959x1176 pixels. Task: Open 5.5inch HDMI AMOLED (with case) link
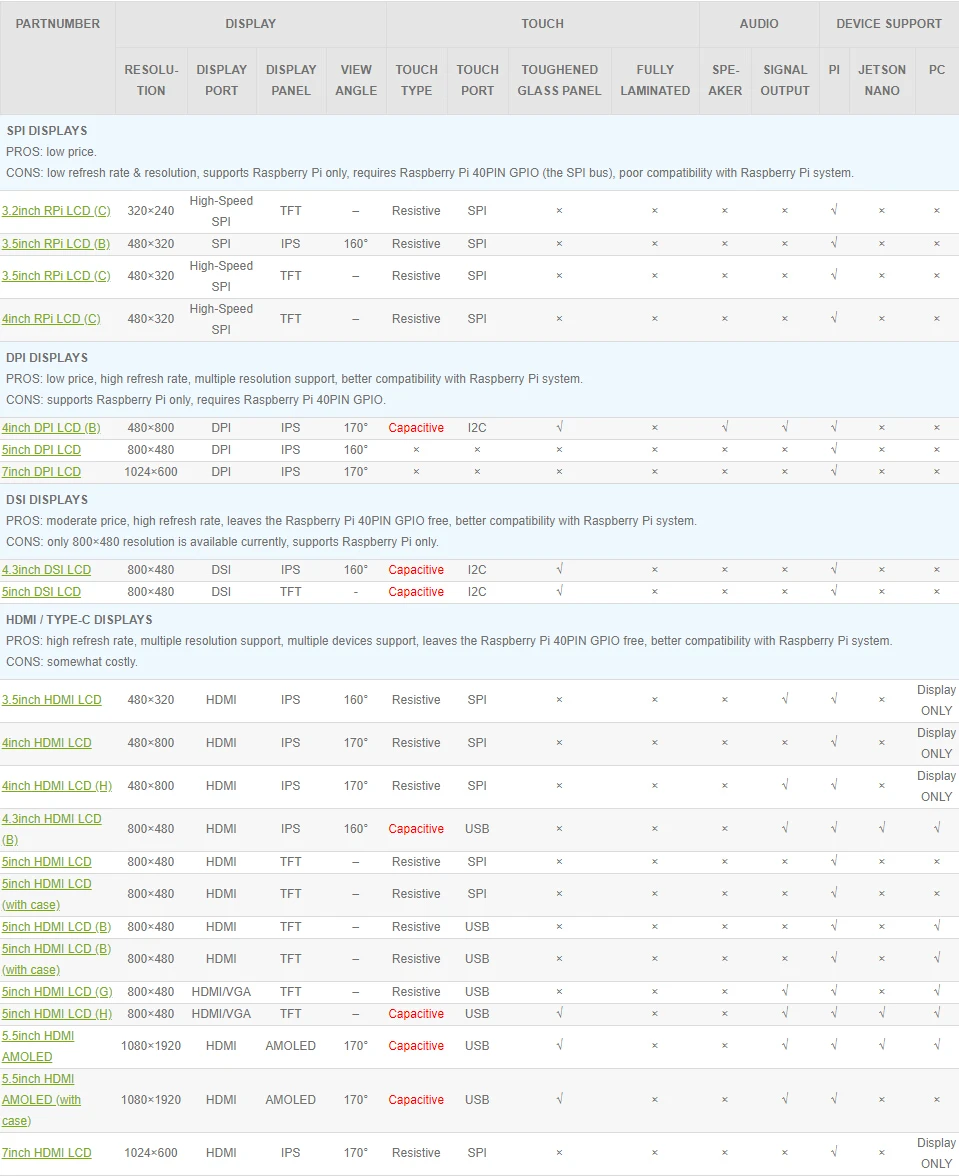coord(41,1100)
